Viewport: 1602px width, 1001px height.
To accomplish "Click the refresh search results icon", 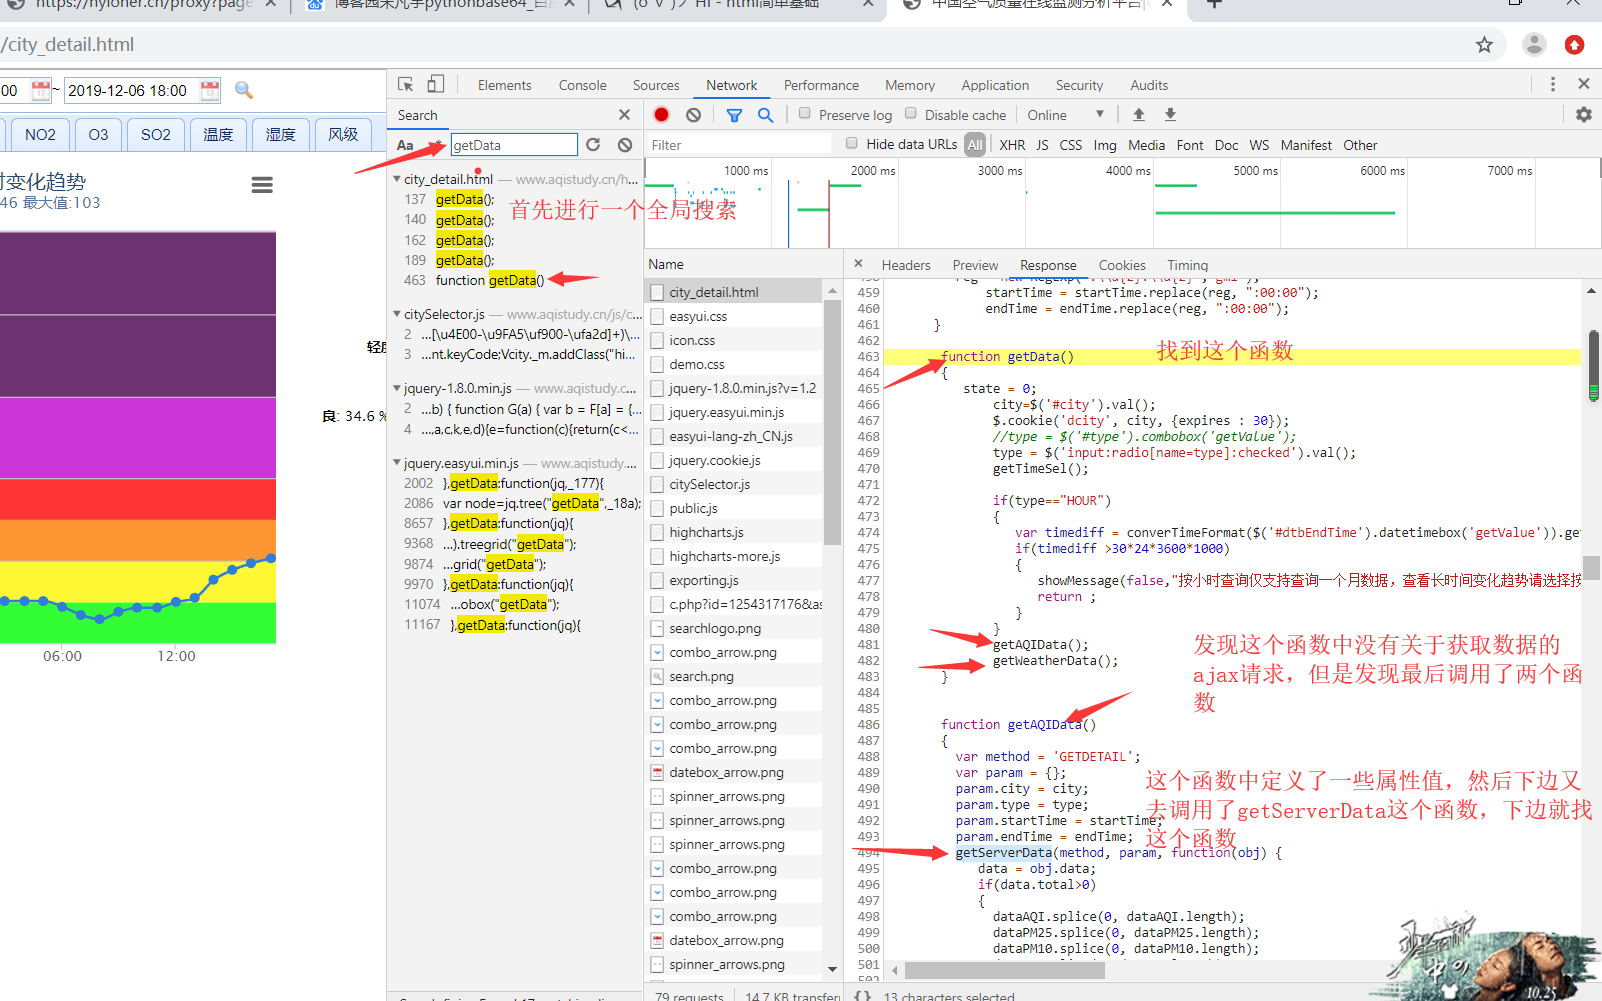I will coord(593,145).
